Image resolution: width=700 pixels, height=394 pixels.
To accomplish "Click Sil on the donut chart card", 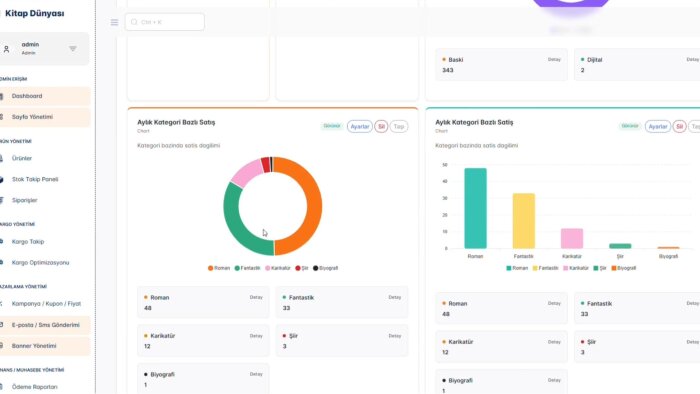I will pyautogui.click(x=381, y=127).
